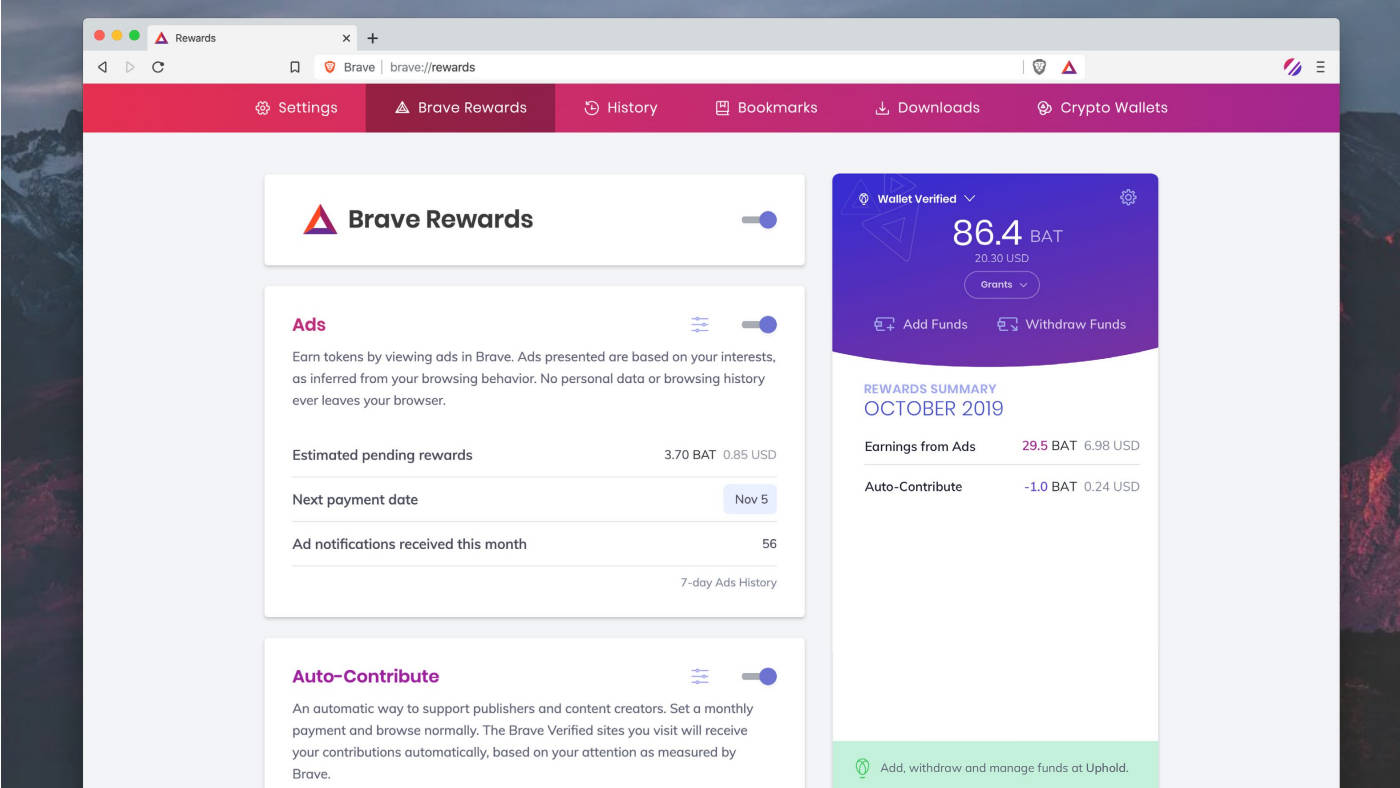This screenshot has height=788, width=1400.
Task: Open wallet settings gear icon
Action: tap(1128, 197)
